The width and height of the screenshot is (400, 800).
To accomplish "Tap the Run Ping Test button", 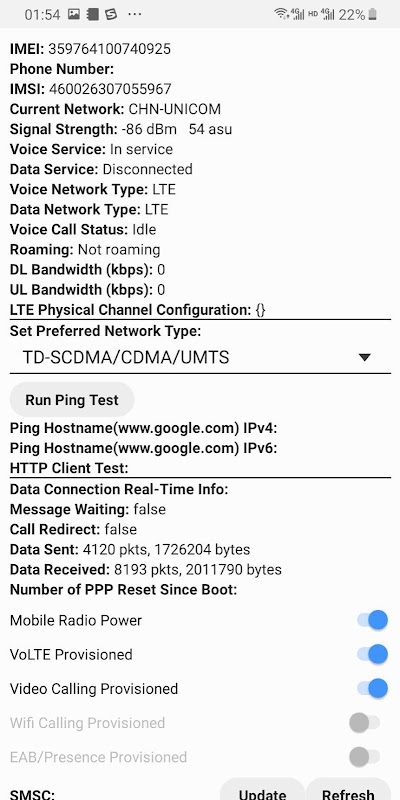I will [72, 400].
